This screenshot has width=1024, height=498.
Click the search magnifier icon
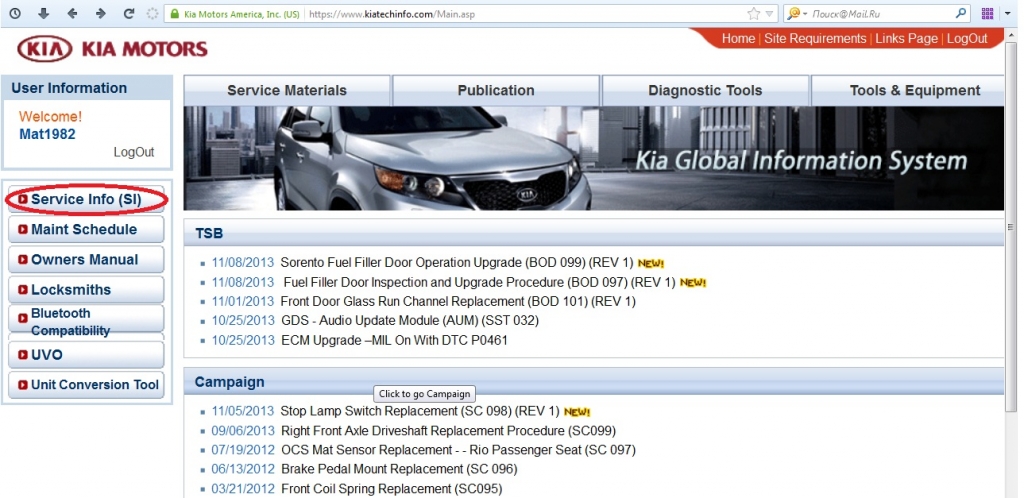(x=962, y=14)
